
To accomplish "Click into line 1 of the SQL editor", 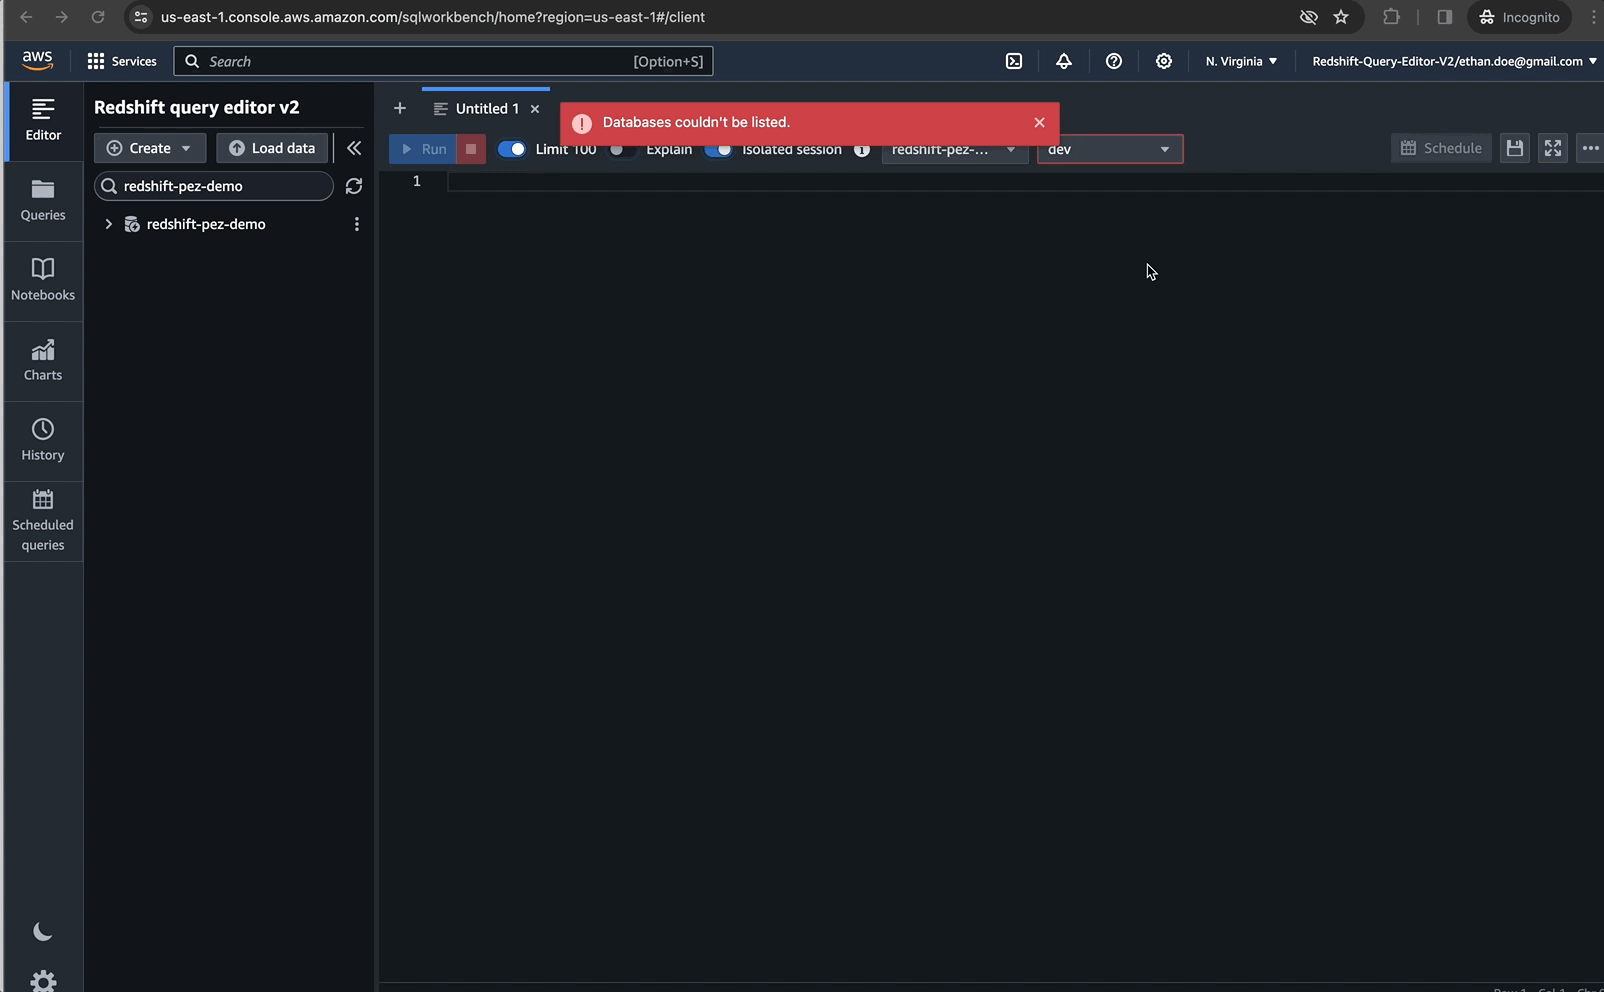I will pyautogui.click(x=1025, y=181).
